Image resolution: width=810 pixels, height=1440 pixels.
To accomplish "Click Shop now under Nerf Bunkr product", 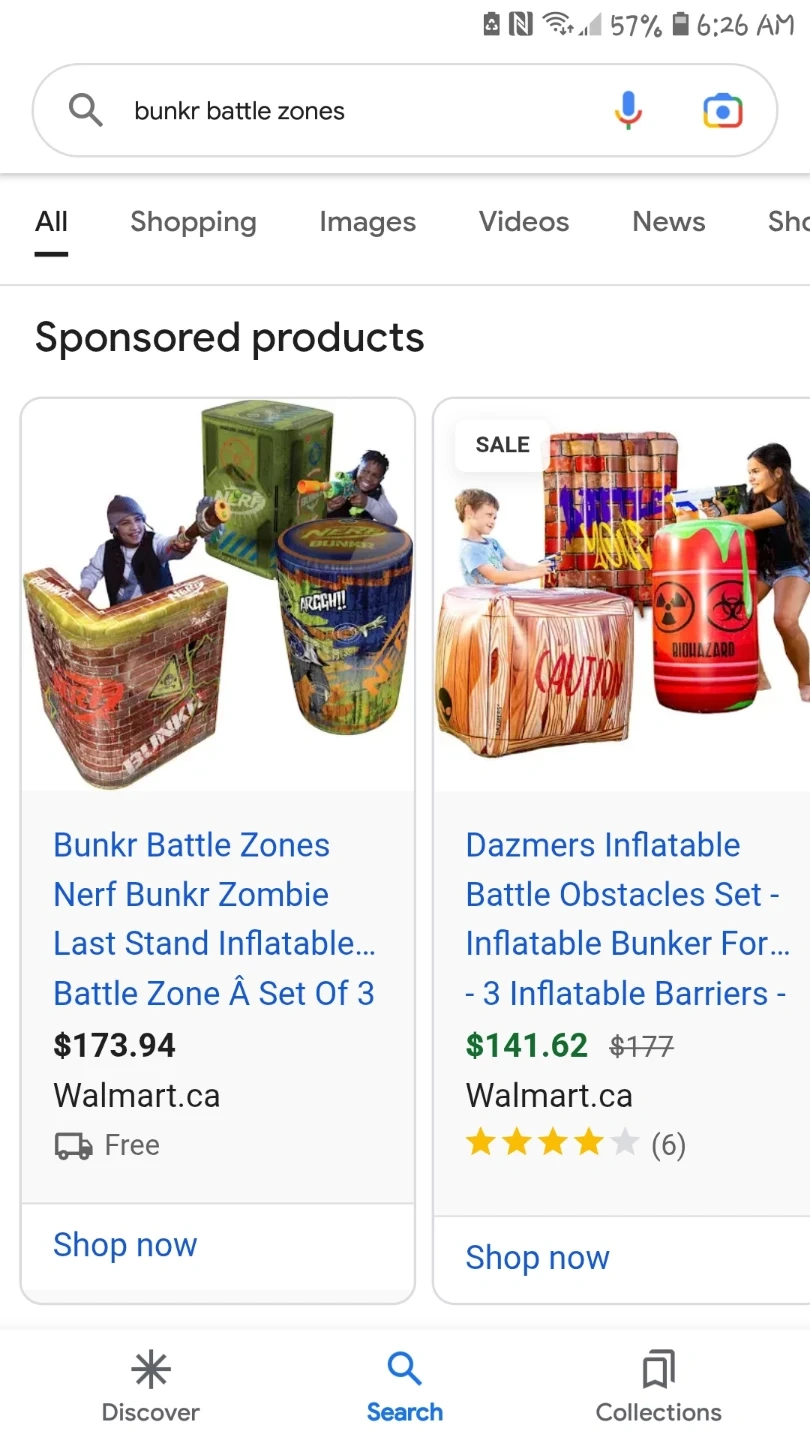I will (125, 1245).
